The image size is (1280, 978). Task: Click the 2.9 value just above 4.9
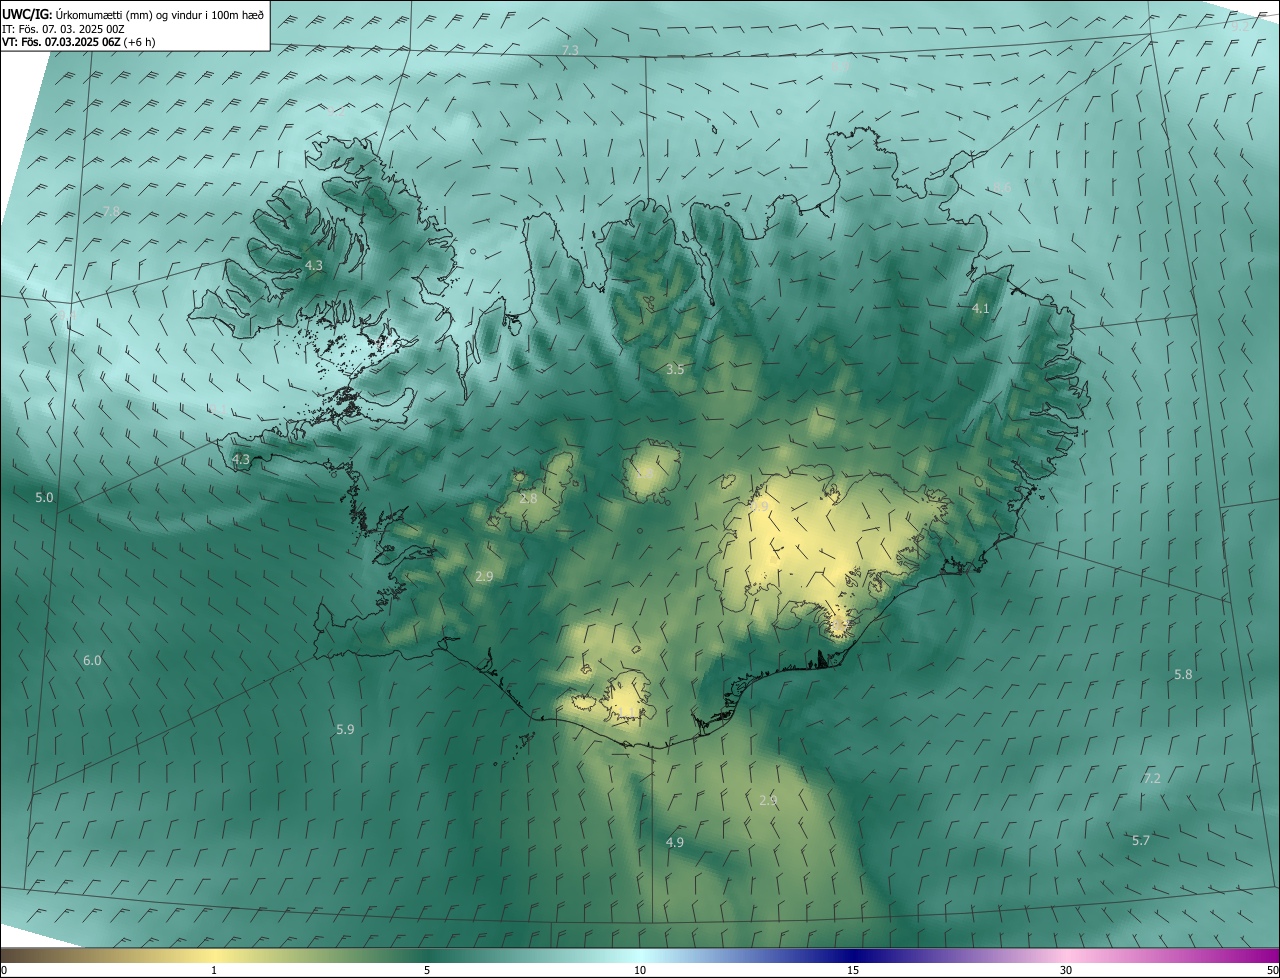point(768,801)
